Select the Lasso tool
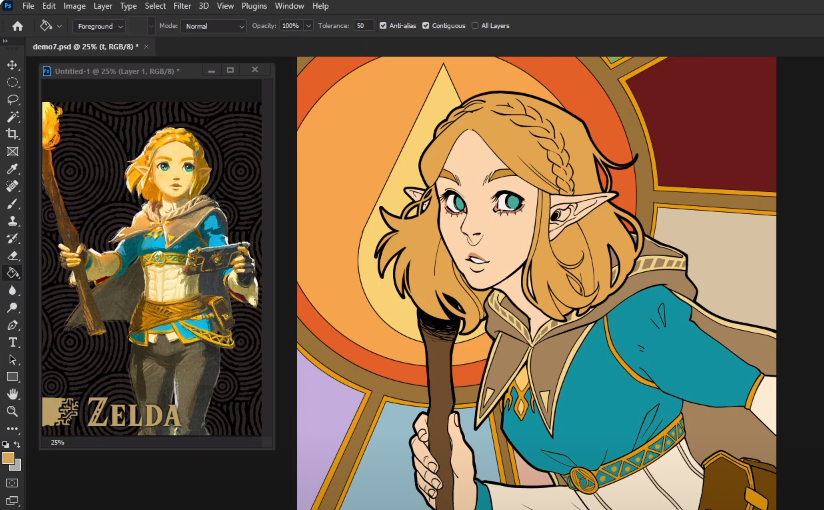The image size is (824, 510). coord(12,100)
